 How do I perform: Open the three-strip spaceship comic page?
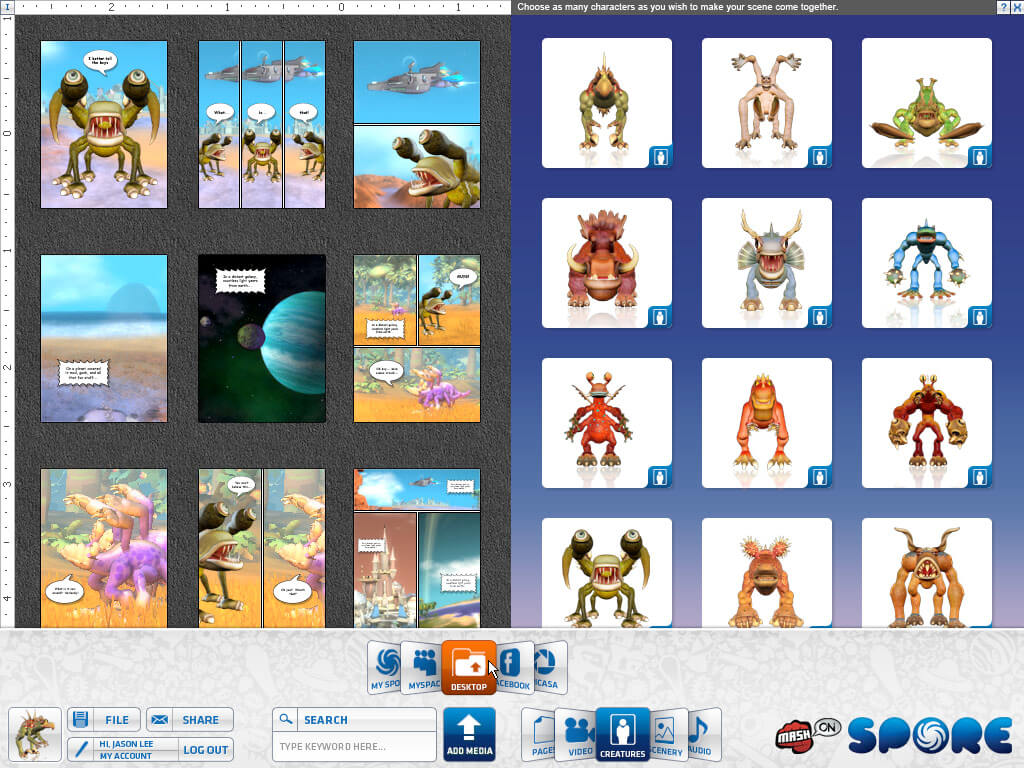pyautogui.click(x=262, y=125)
